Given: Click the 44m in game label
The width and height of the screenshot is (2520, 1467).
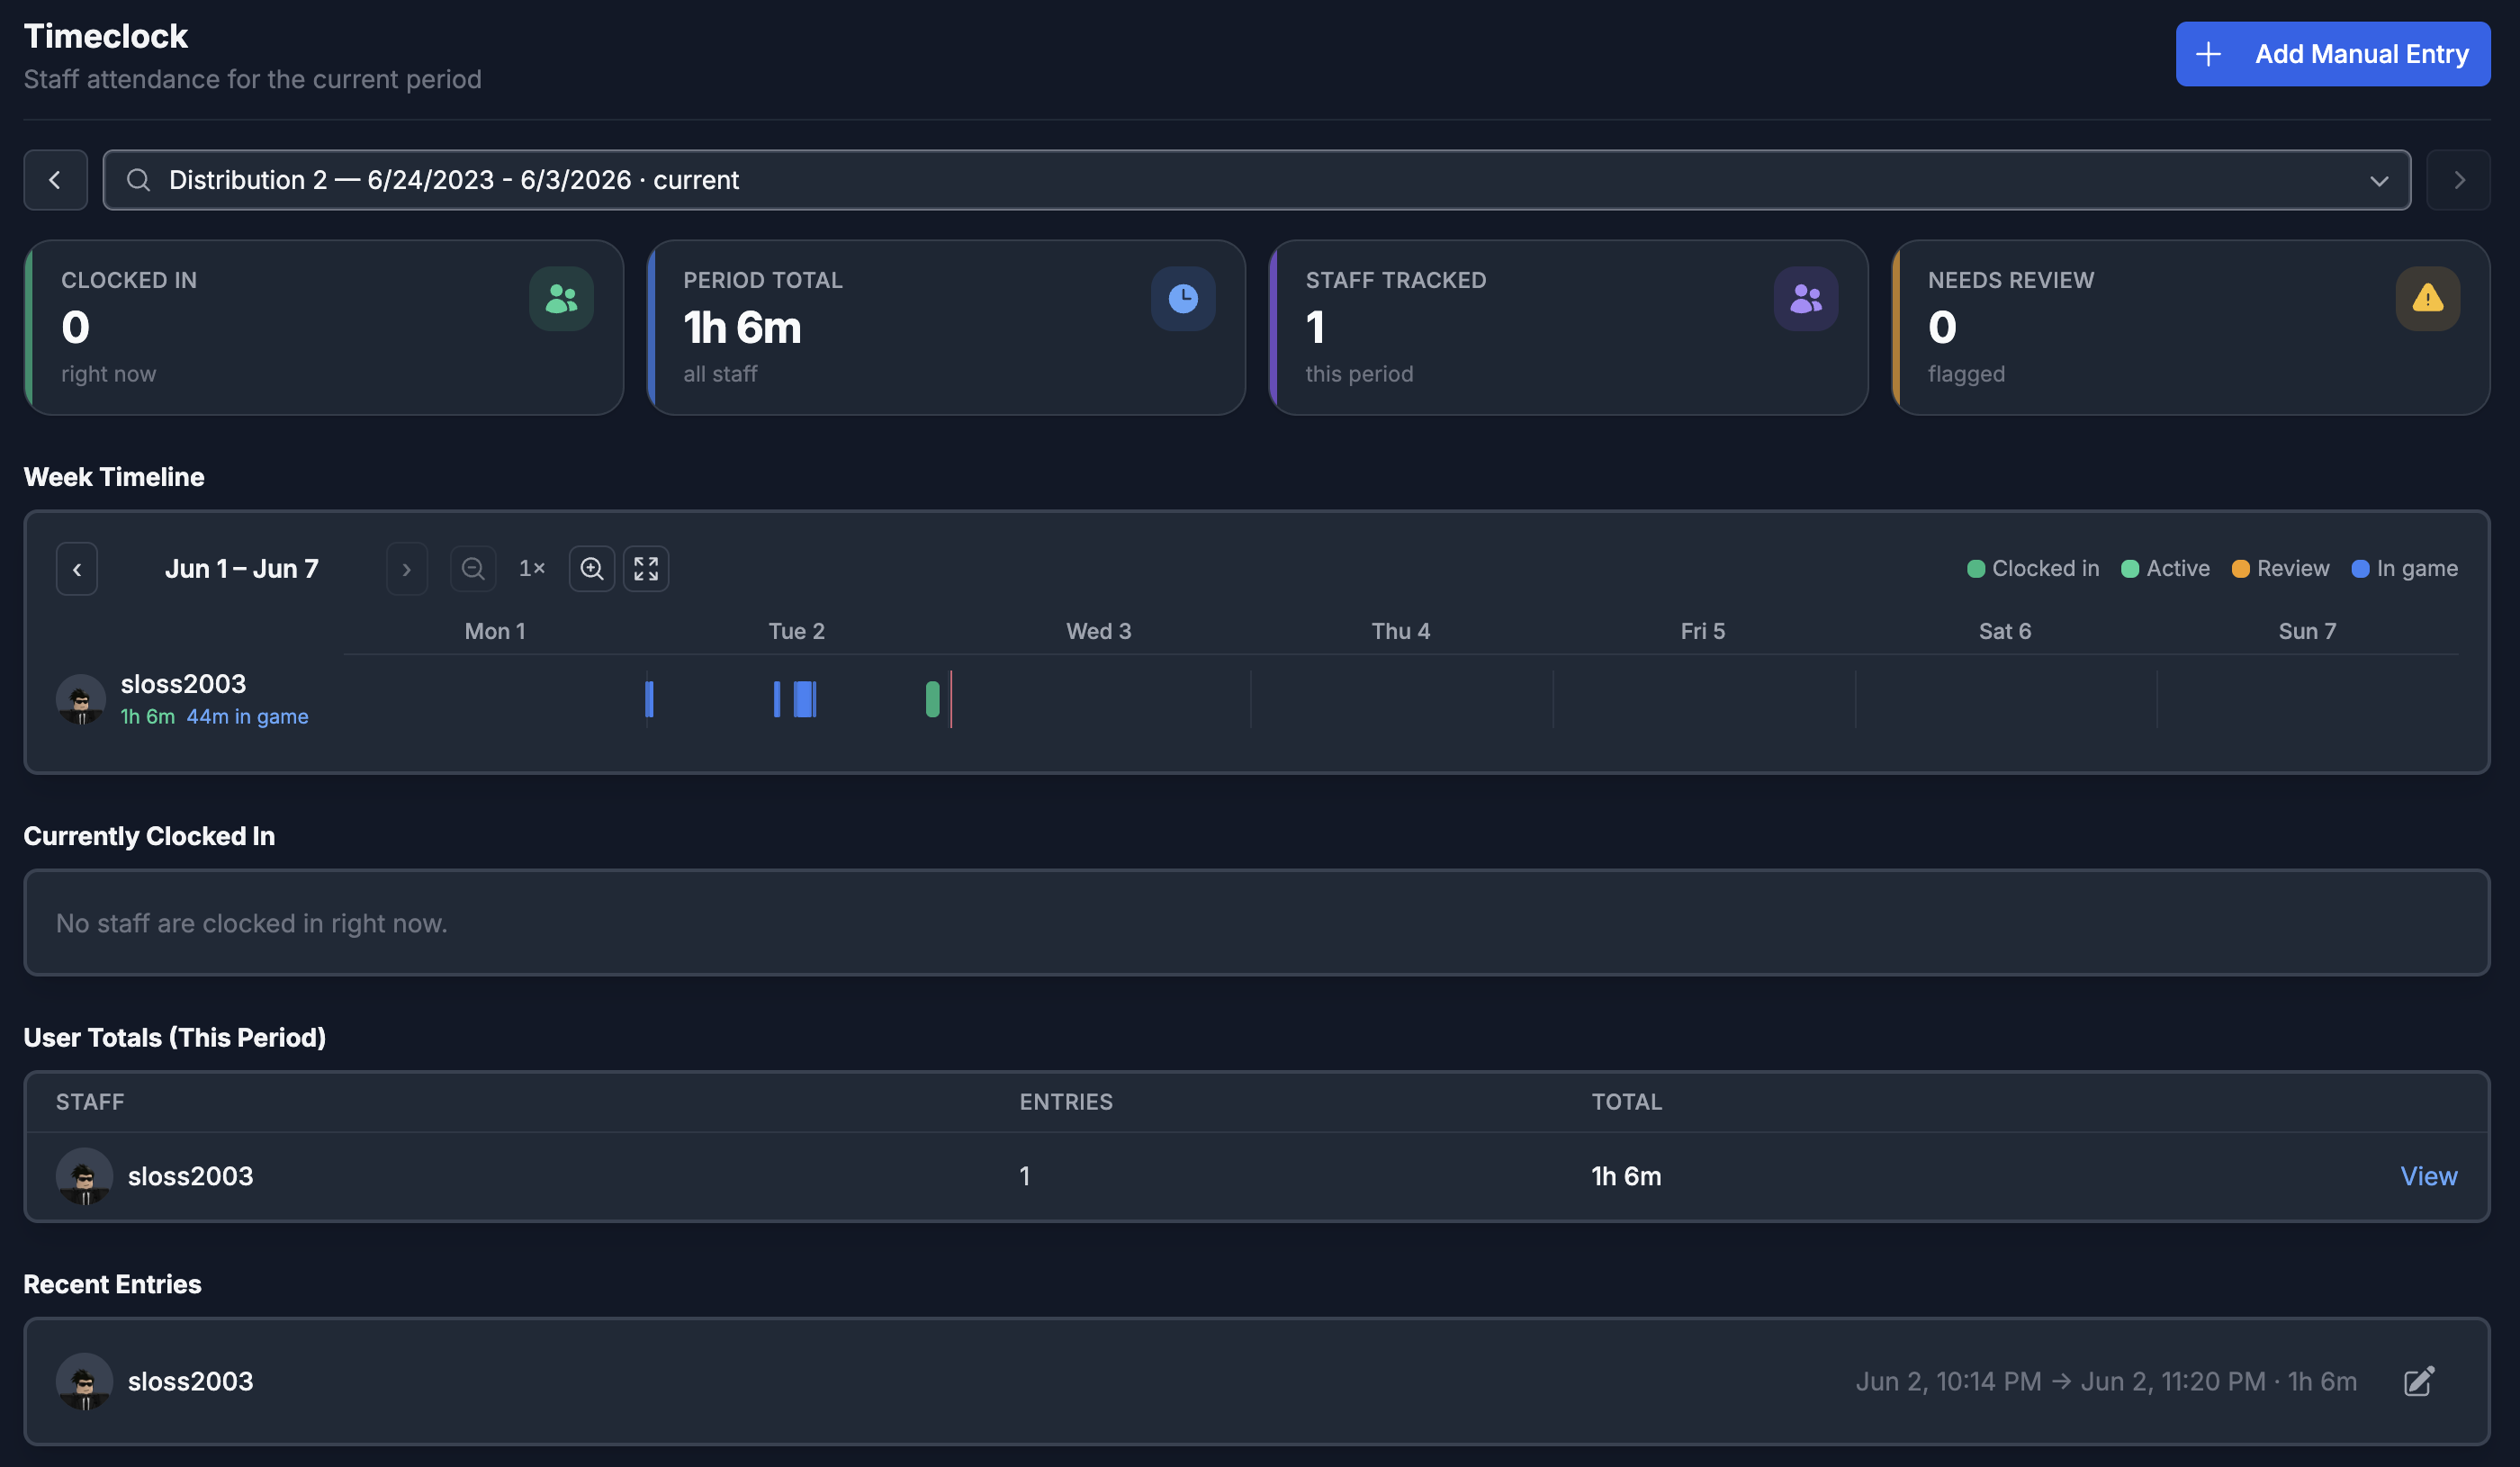Looking at the screenshot, I should tap(247, 716).
